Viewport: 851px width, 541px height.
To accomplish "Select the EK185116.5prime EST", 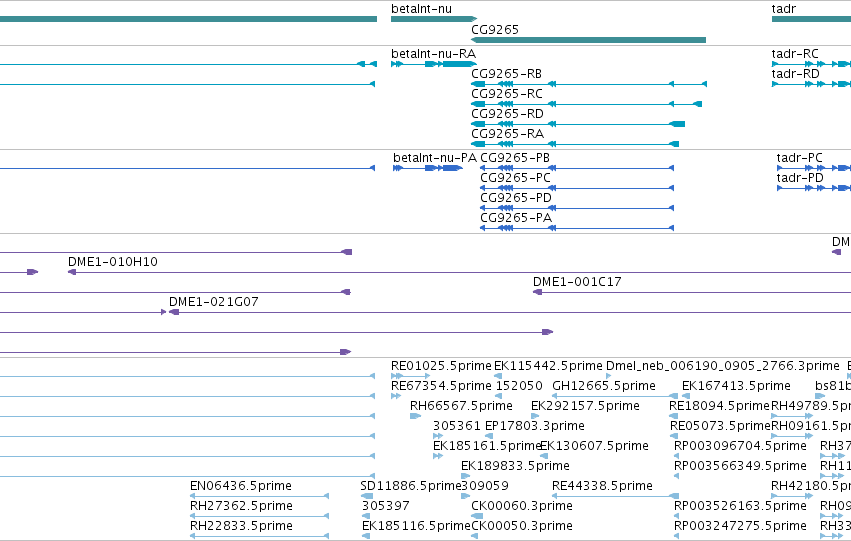I will (366, 536).
